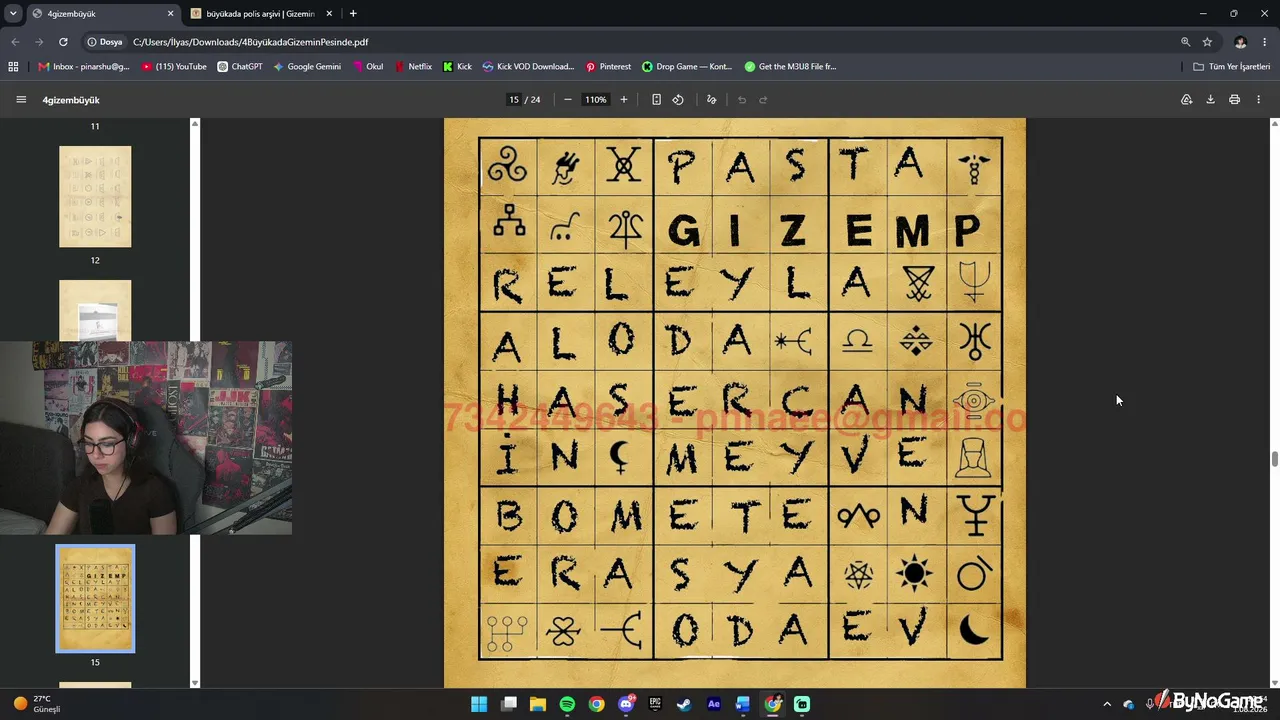This screenshot has height=720, width=1280.
Task: Open the PDF viewer more actions menu
Action: pyautogui.click(x=1258, y=100)
